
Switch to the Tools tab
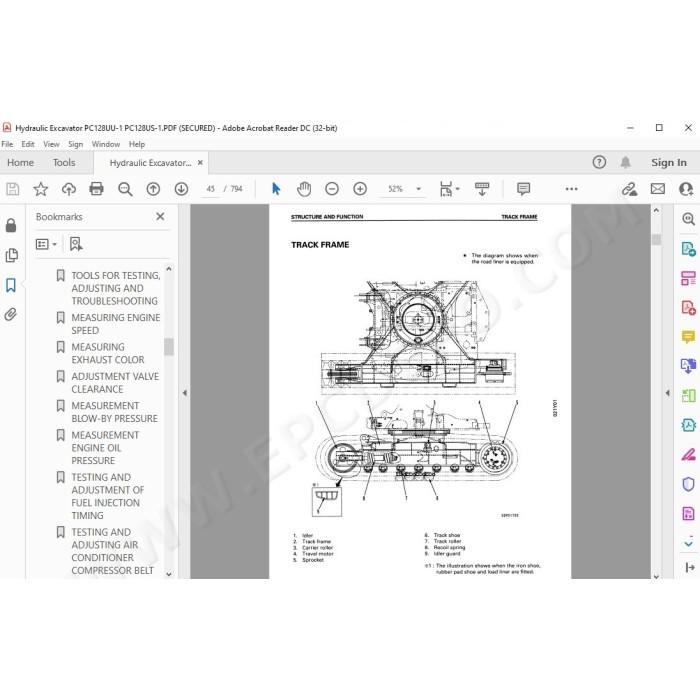coord(64,162)
